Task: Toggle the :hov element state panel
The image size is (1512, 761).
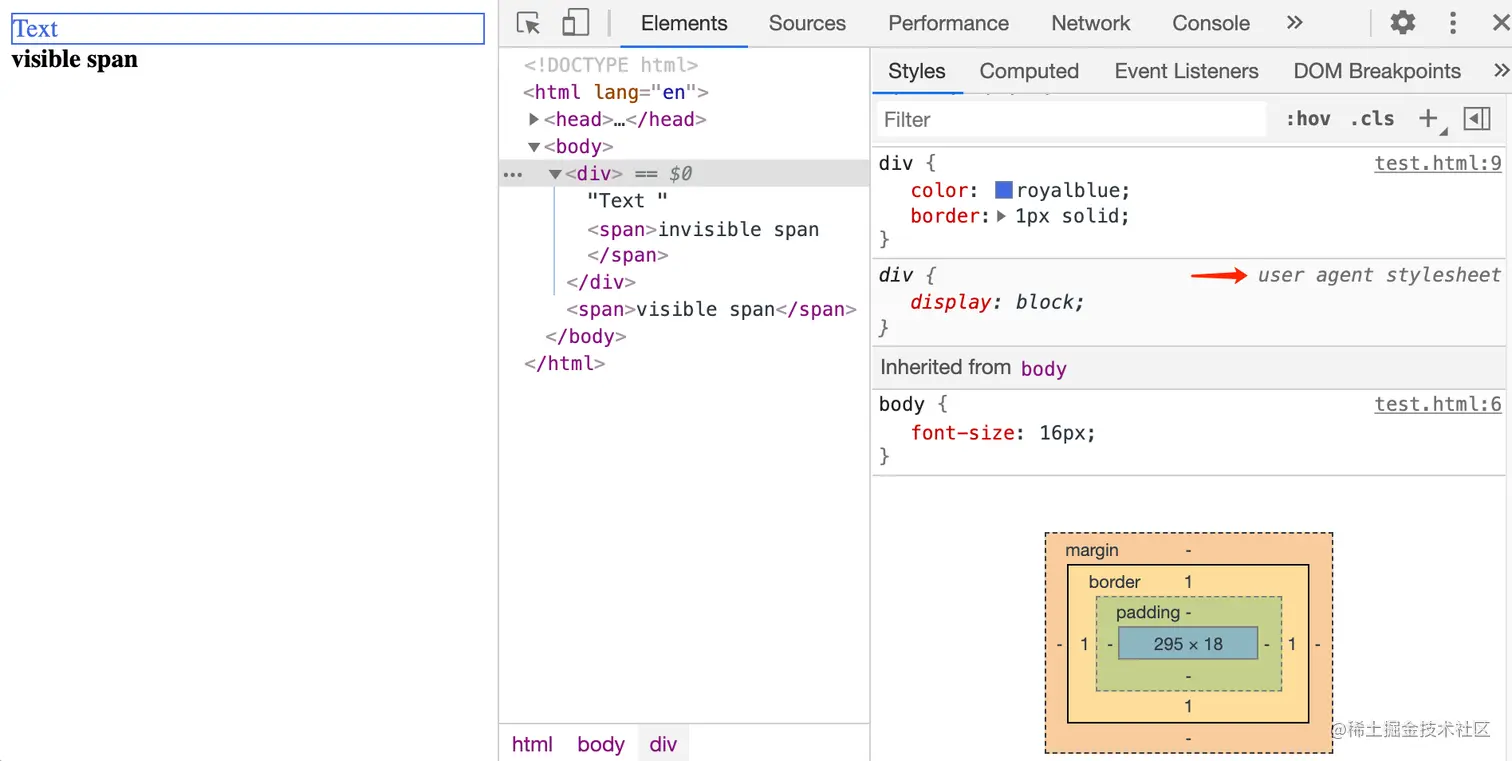Action: tap(1307, 119)
